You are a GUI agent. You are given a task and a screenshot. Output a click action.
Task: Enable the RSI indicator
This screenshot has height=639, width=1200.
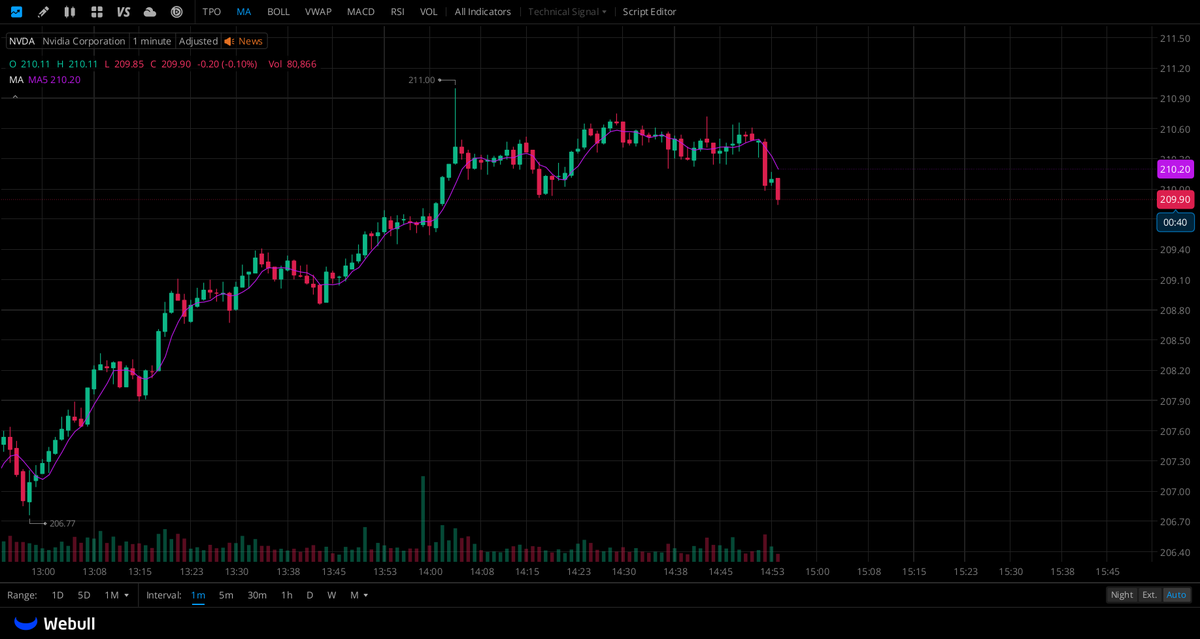pyautogui.click(x=398, y=12)
